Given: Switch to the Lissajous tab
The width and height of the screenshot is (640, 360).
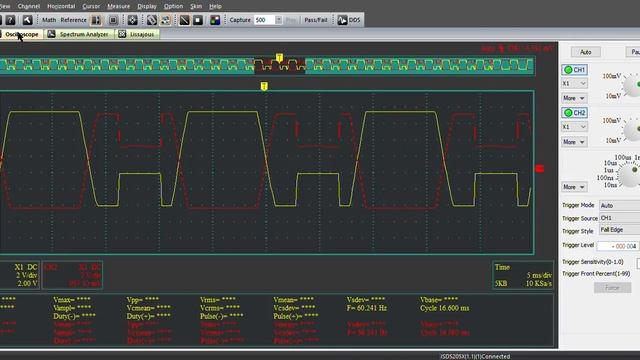Looking at the screenshot, I should point(138,34).
